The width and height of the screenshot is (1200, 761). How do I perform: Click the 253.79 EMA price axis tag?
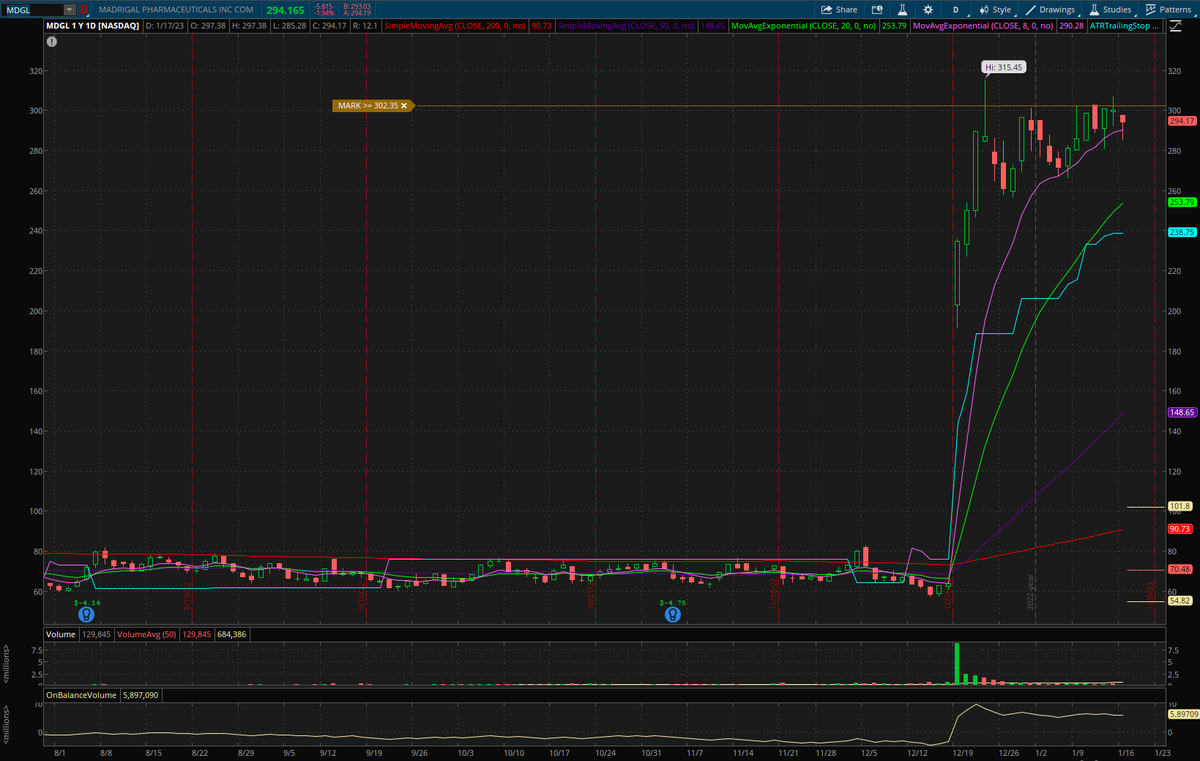[x=1182, y=202]
